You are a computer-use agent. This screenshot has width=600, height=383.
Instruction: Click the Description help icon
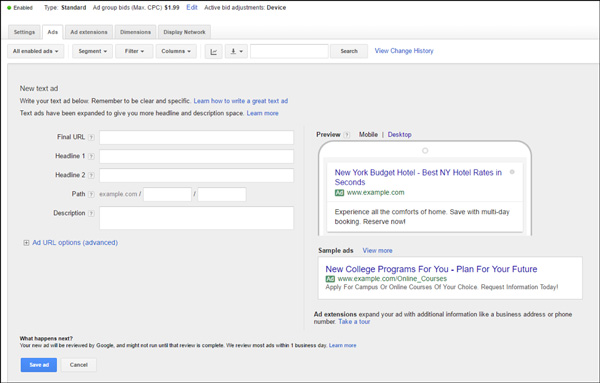(91, 214)
